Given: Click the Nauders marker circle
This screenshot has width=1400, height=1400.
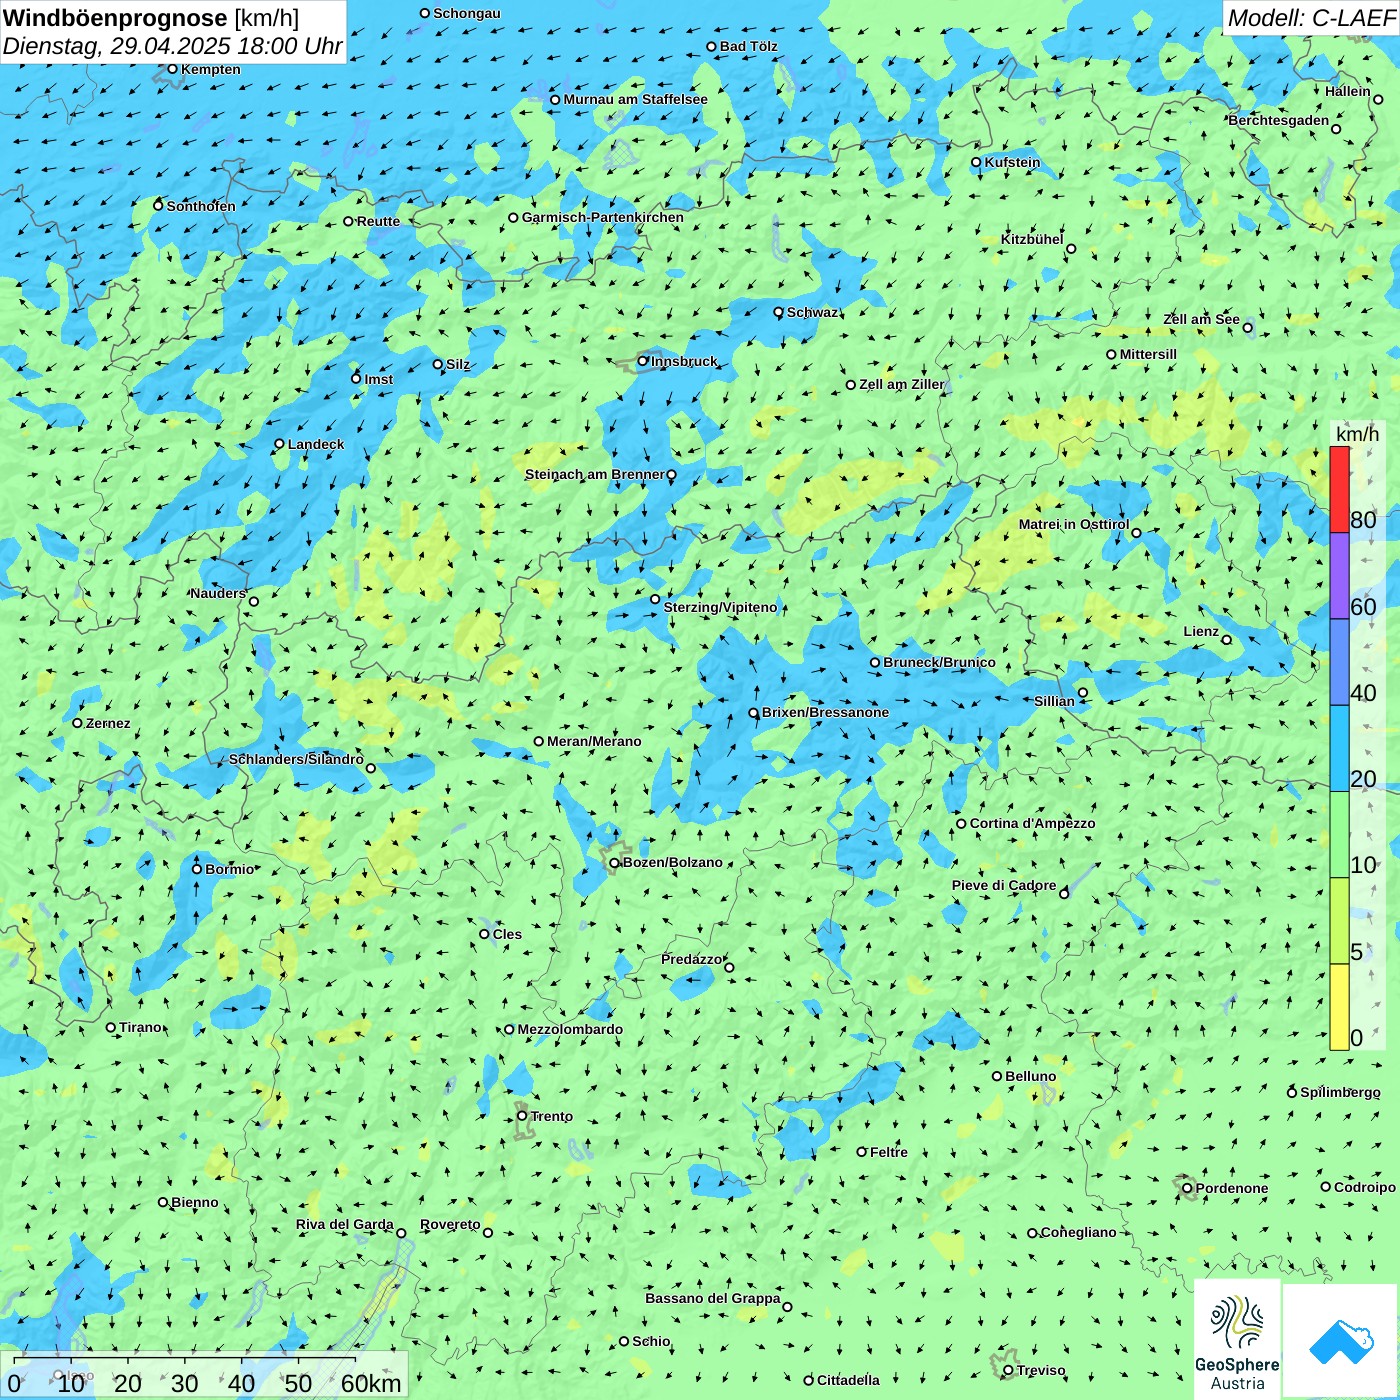Looking at the screenshot, I should pos(254,601).
